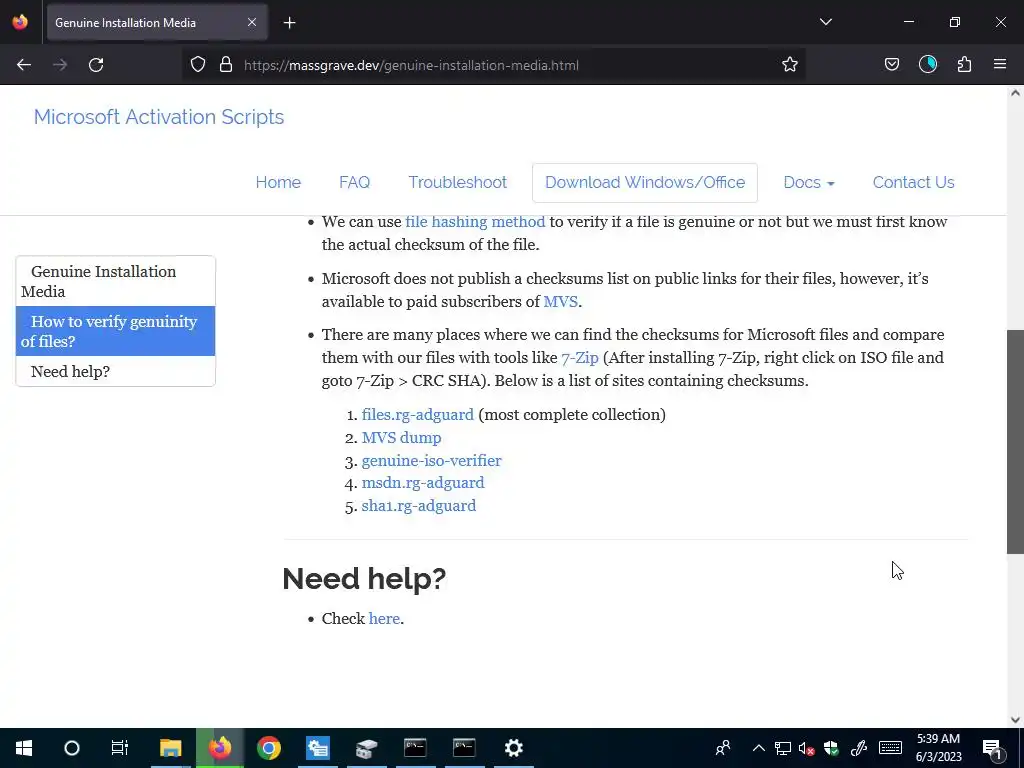Open the MVS link

click(560, 302)
